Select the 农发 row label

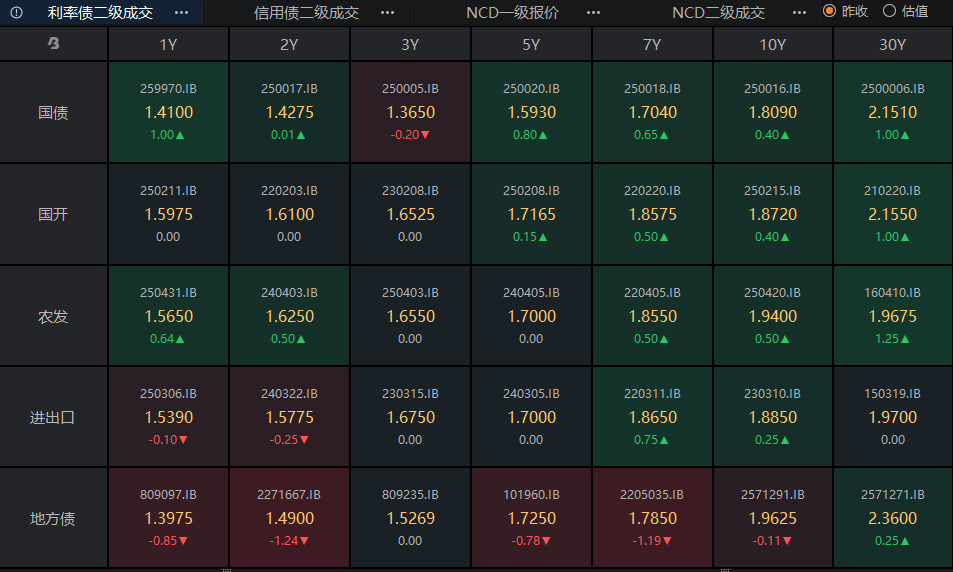53,316
